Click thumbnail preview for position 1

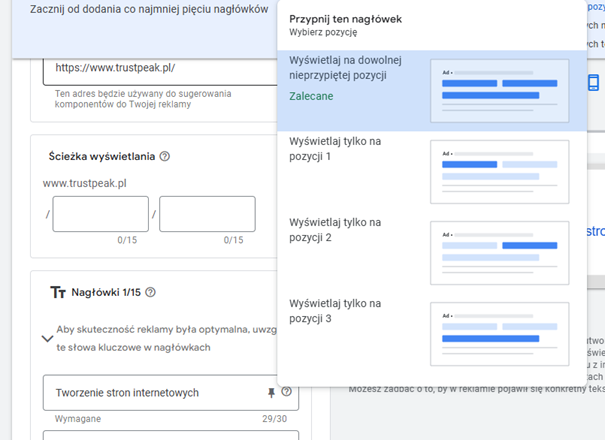(500, 172)
